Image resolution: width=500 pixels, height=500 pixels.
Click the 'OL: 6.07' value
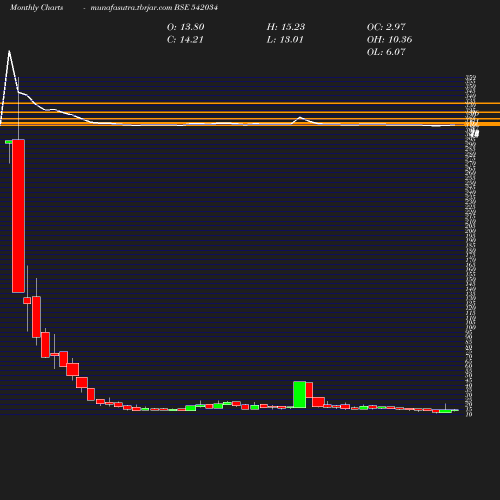click(386, 52)
